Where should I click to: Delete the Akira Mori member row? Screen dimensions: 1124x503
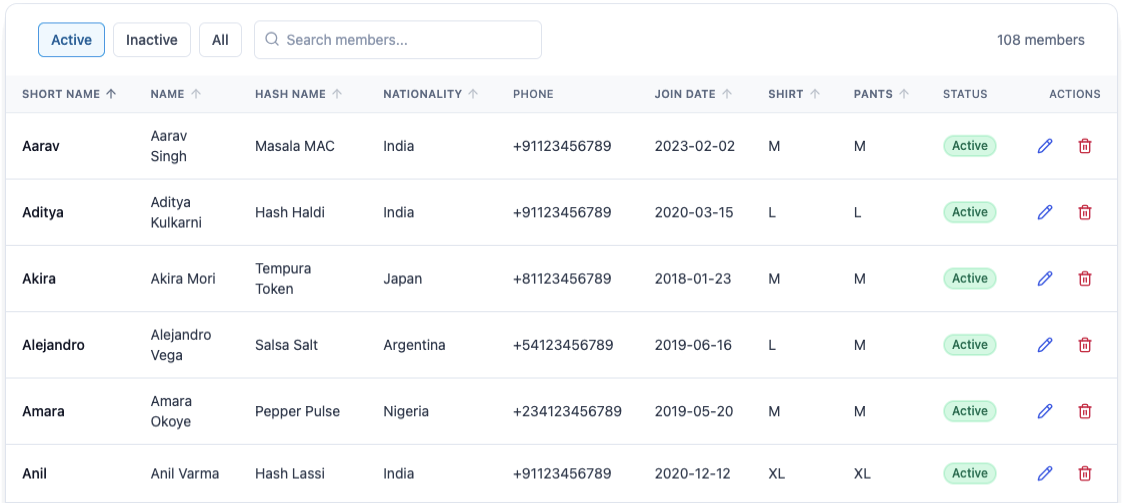tap(1085, 279)
